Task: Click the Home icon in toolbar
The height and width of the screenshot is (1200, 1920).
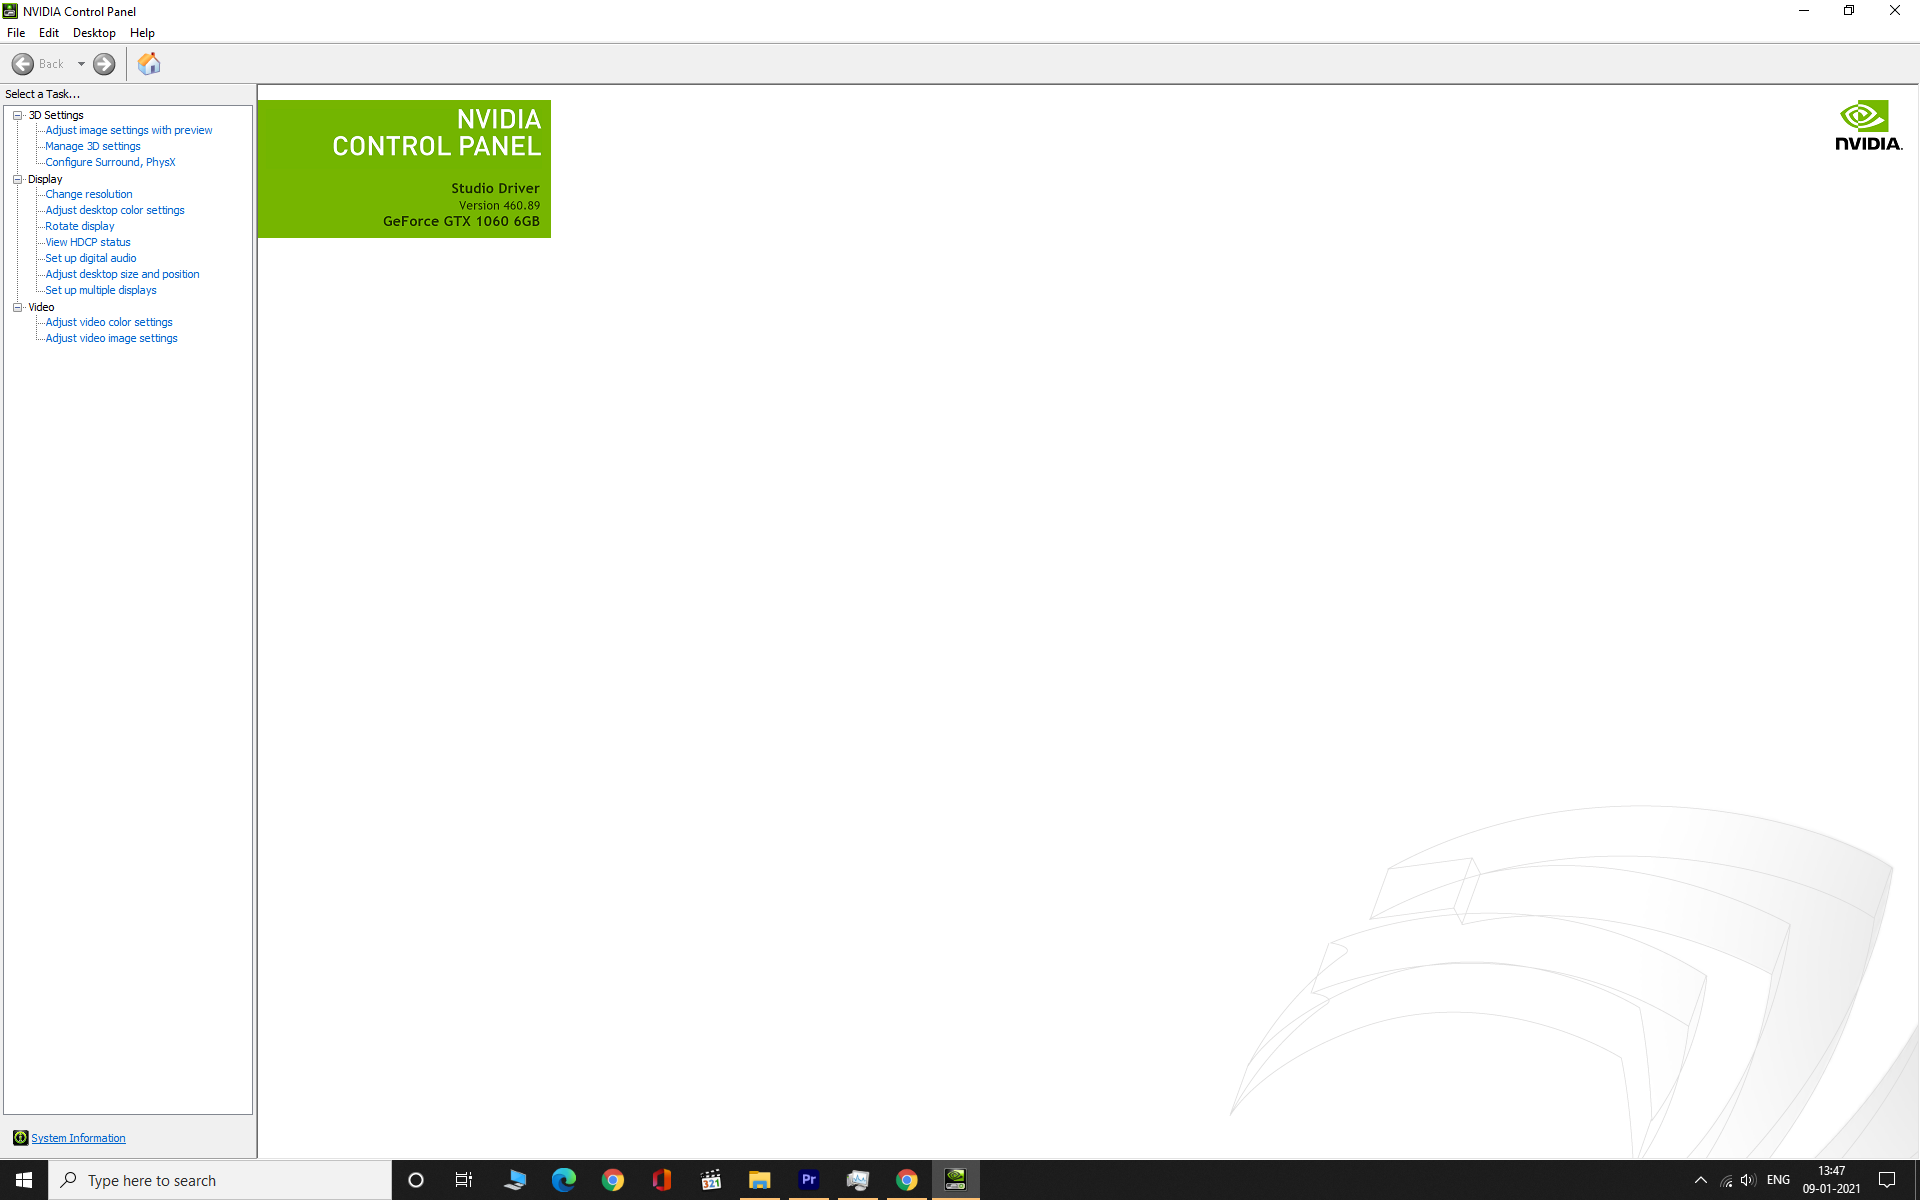Action: pos(149,64)
